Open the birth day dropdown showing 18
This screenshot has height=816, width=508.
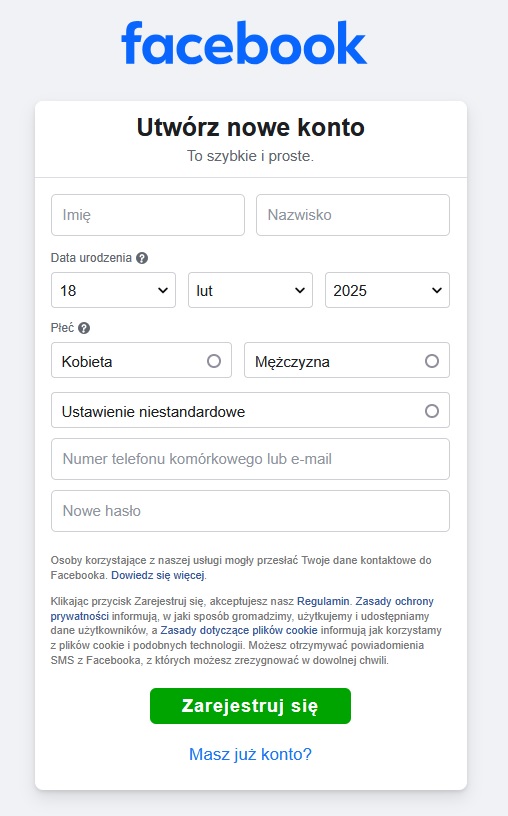113,290
